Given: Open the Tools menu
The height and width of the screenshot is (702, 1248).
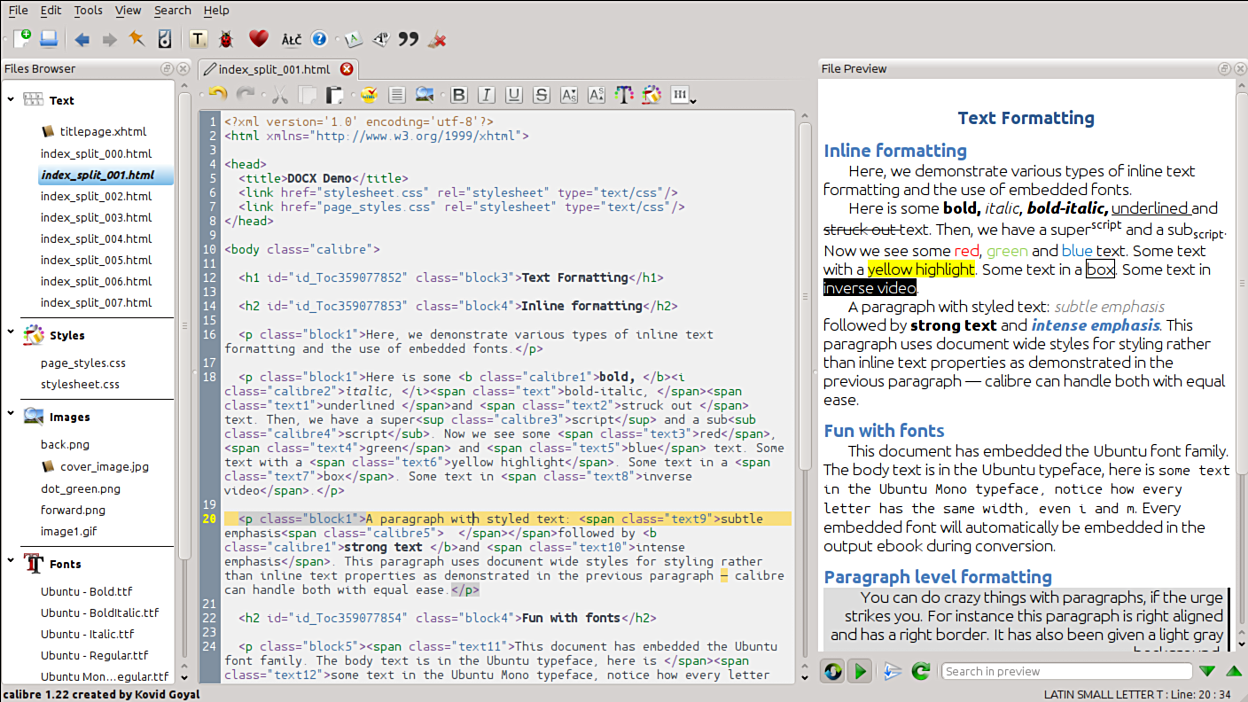Looking at the screenshot, I should 88,10.
